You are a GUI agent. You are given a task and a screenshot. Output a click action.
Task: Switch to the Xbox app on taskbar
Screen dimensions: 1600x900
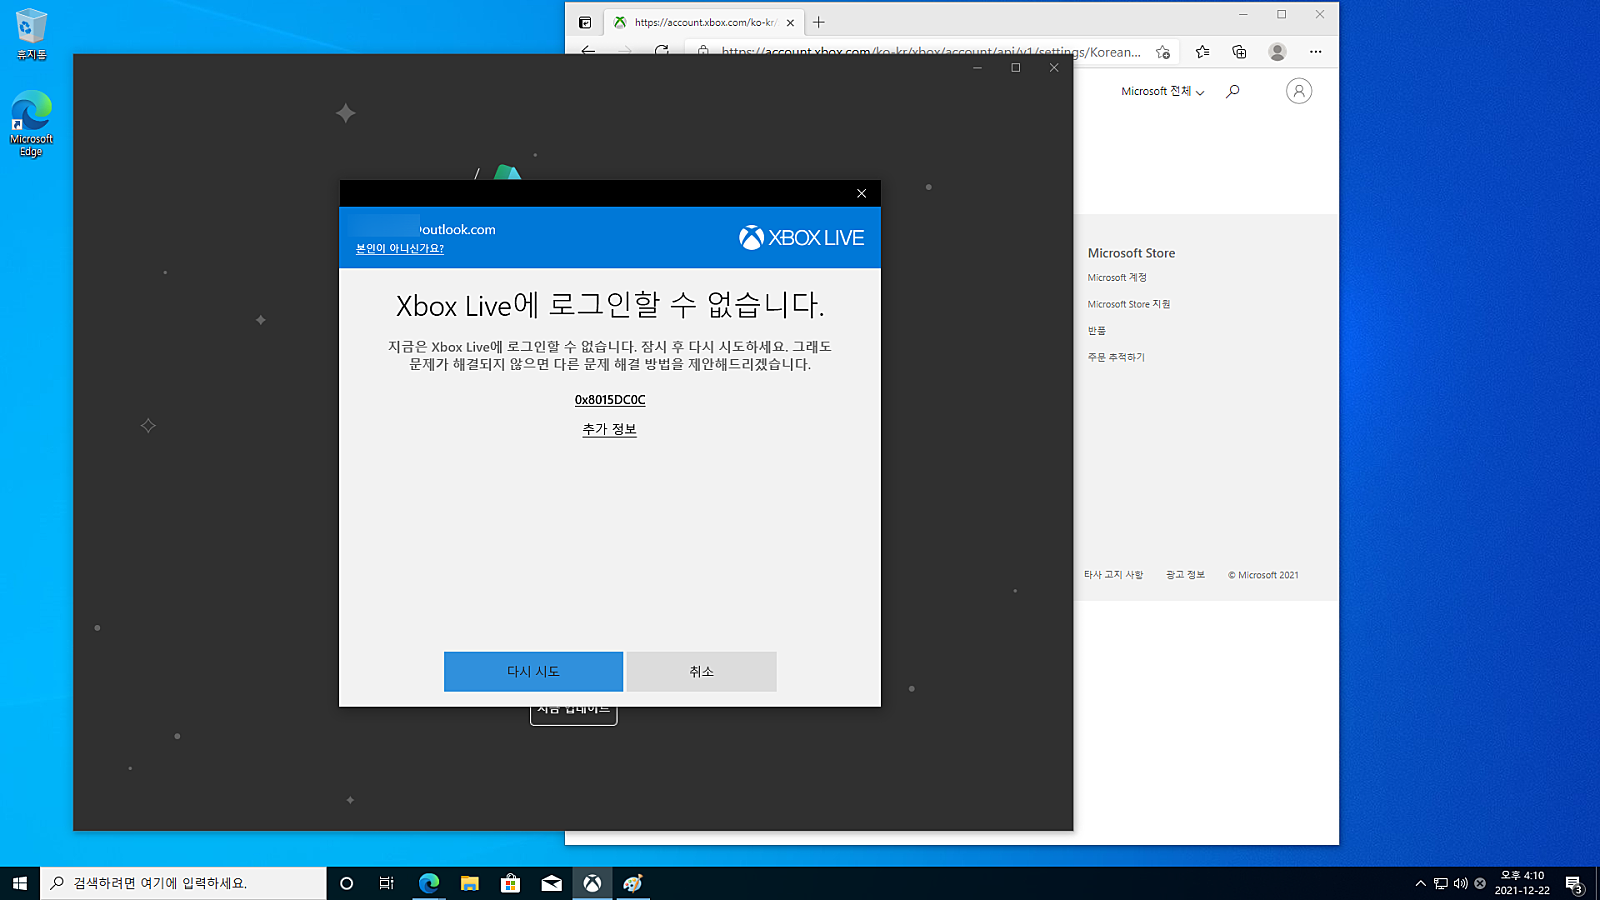tap(593, 883)
